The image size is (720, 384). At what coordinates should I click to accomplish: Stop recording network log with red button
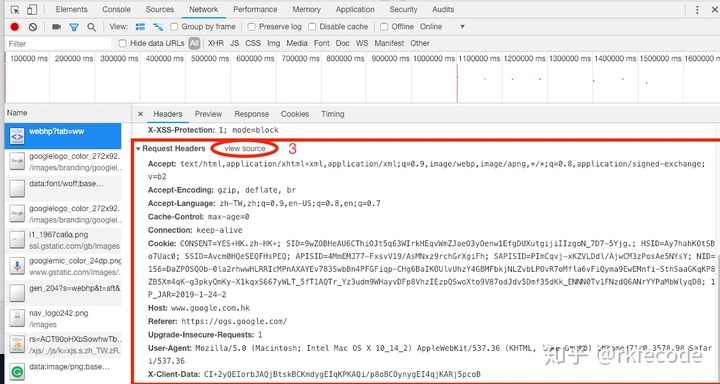pyautogui.click(x=15, y=27)
